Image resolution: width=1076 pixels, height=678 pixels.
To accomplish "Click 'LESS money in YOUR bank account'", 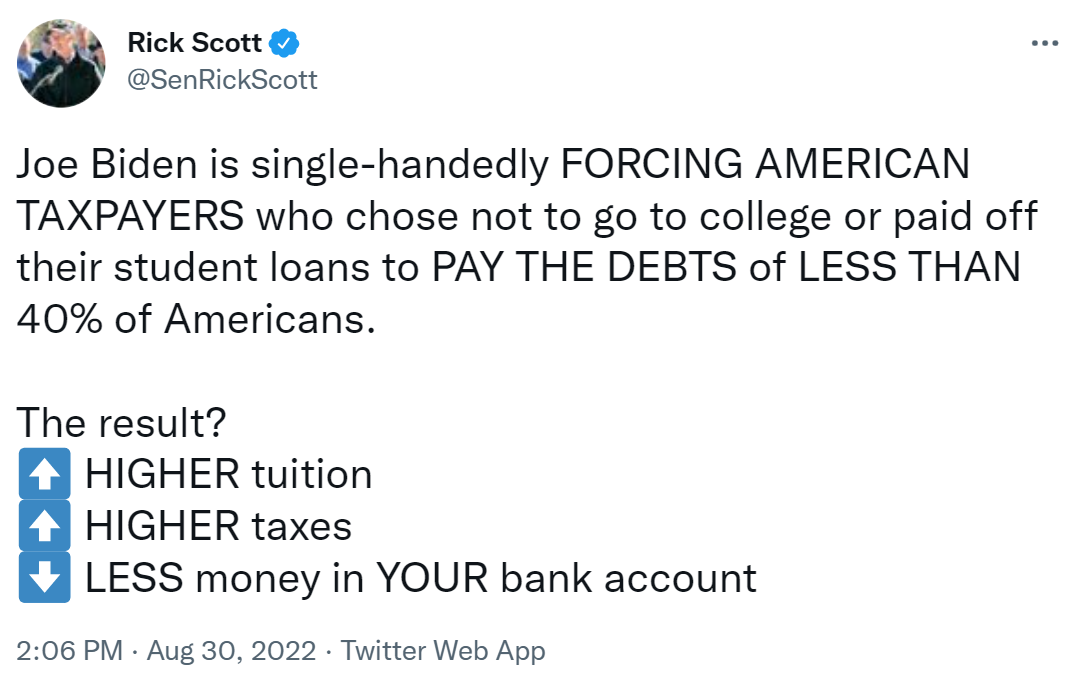I will [421, 578].
